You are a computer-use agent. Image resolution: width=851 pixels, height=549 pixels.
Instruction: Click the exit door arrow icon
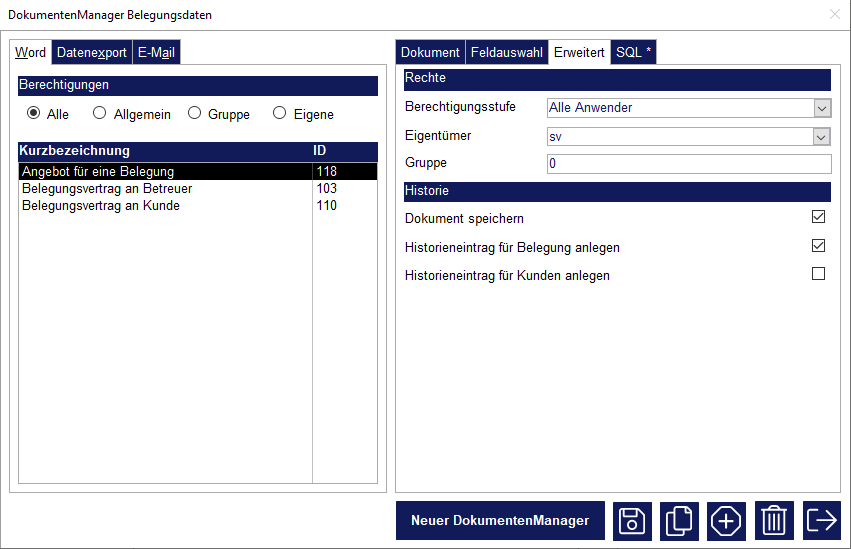(822, 521)
